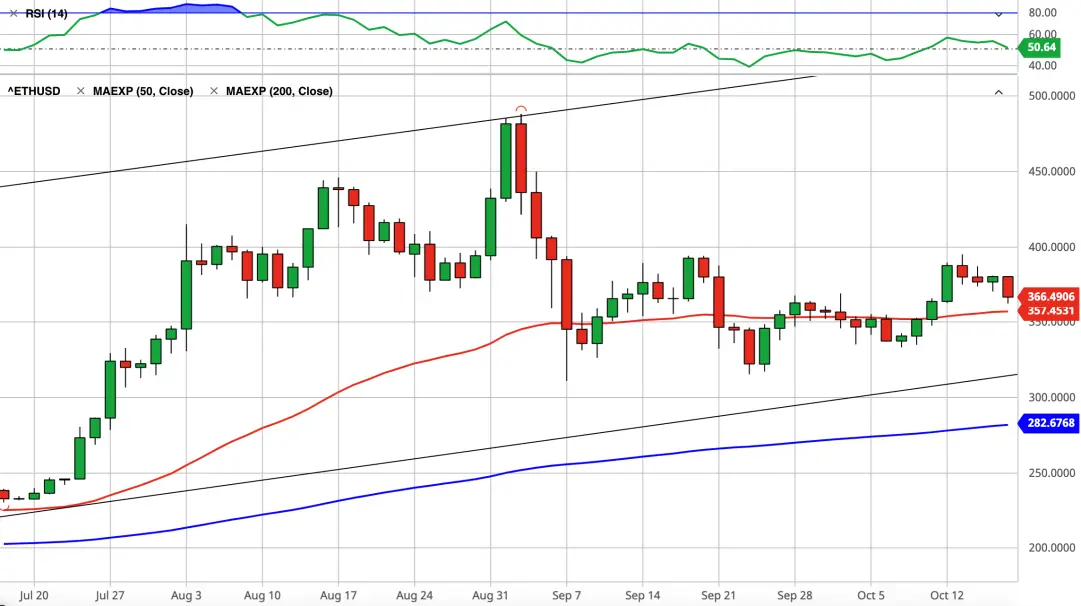
Task: Click the 200 EMA value tag 282.6768
Action: 1049,423
